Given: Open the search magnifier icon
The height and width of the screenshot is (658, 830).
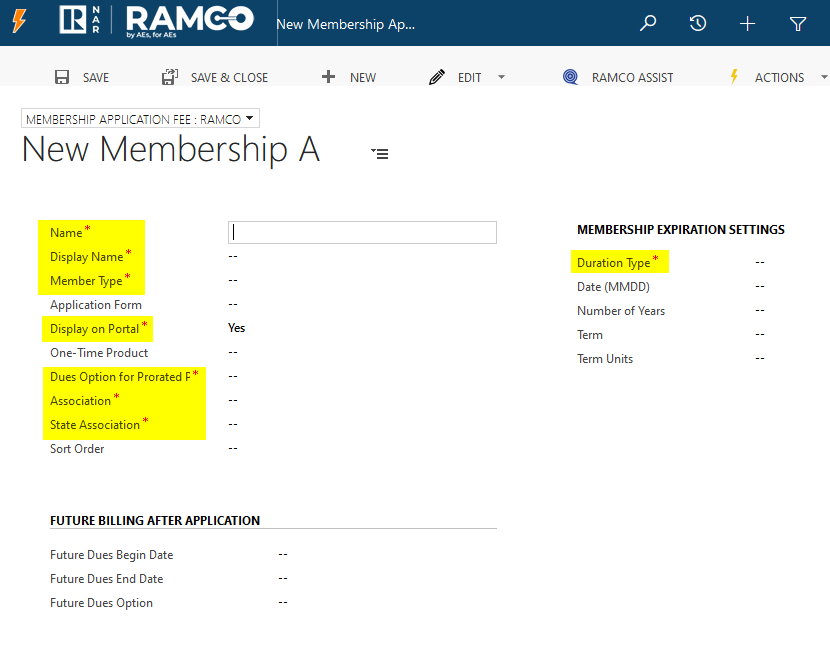Looking at the screenshot, I should [x=648, y=23].
